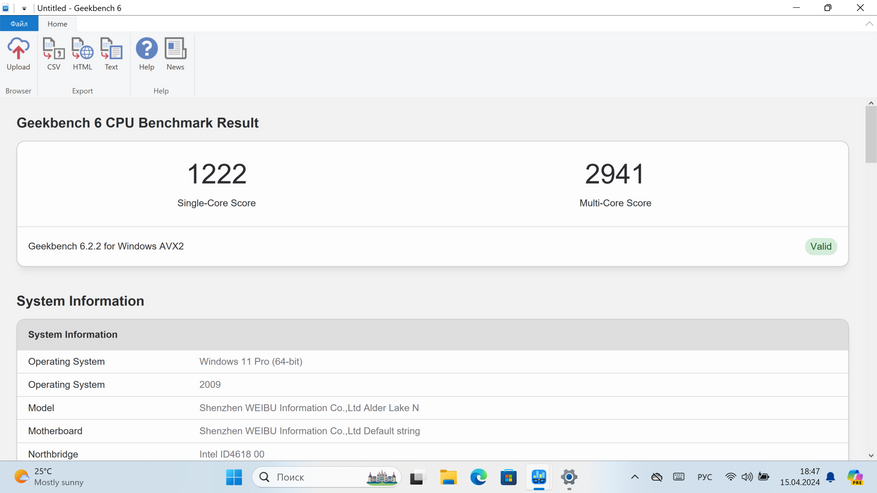Open Settings gear from the taskbar

click(x=569, y=477)
